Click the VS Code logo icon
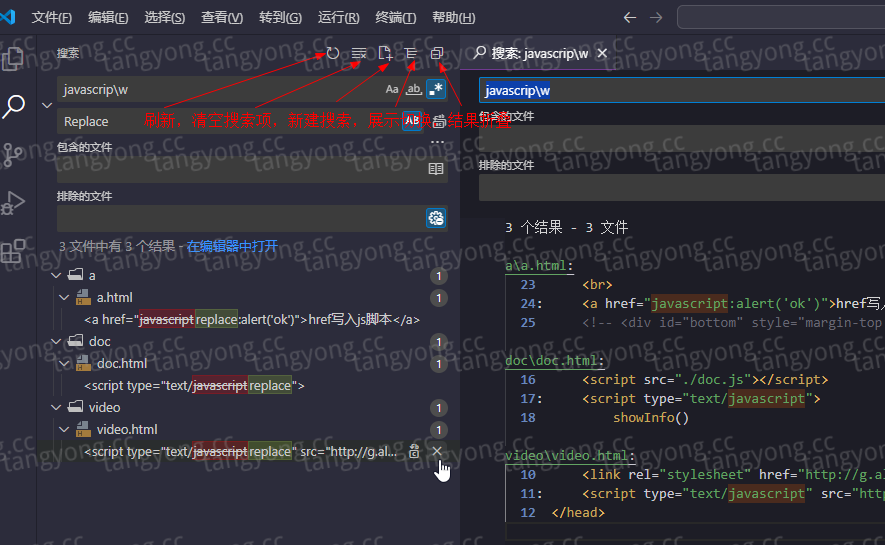 (8, 17)
